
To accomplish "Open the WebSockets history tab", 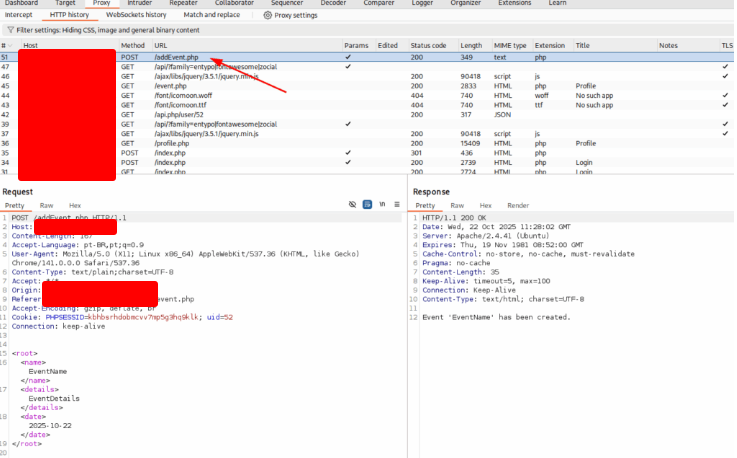I will [x=136, y=15].
